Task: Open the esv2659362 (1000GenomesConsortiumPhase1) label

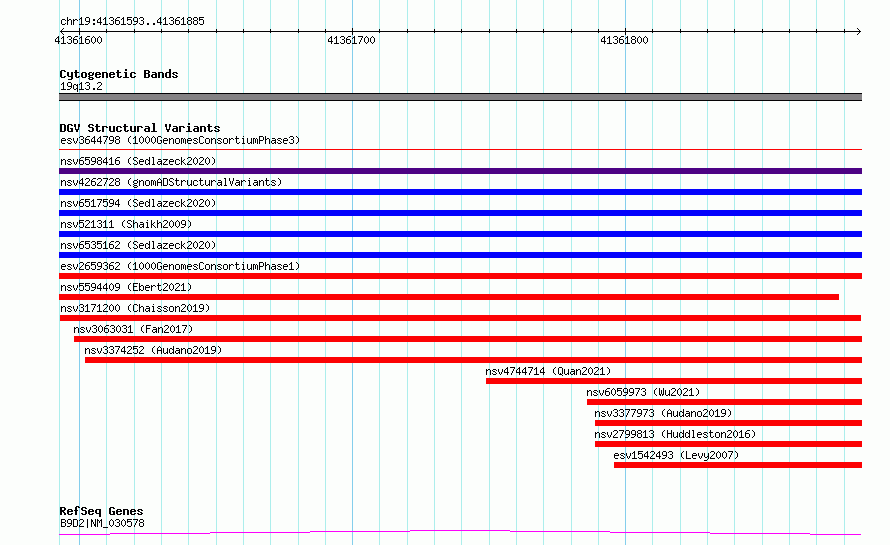Action: 180,266
